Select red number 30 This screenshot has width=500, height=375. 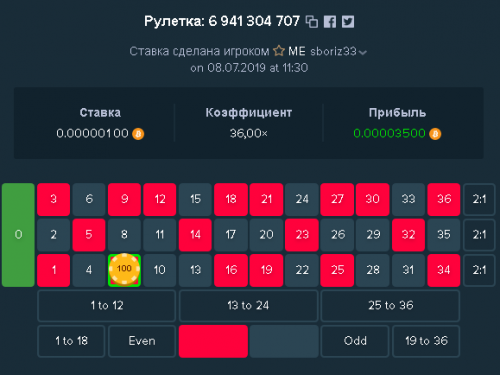pos(373,199)
